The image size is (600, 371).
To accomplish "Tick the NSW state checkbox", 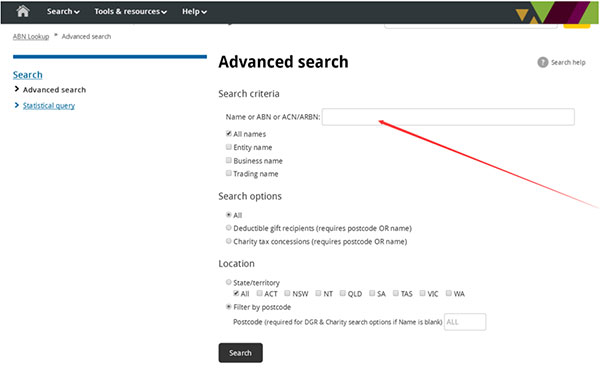I will click(287, 293).
